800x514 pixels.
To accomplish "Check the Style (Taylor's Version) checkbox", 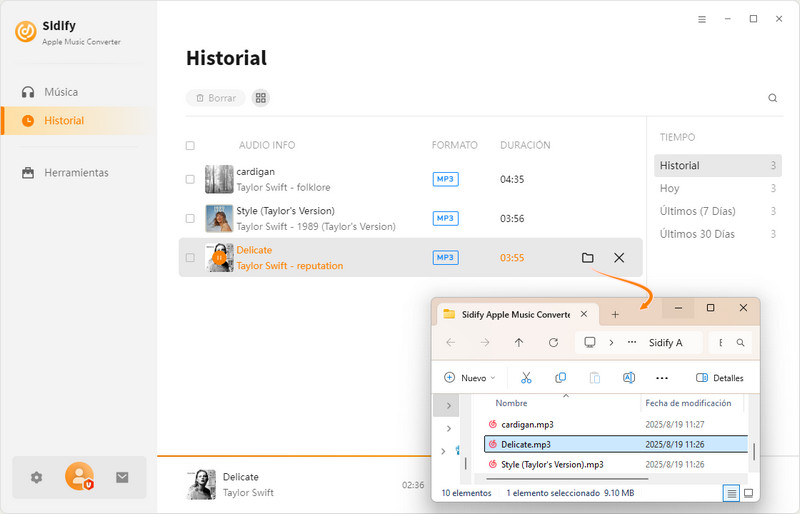I will [x=190, y=218].
